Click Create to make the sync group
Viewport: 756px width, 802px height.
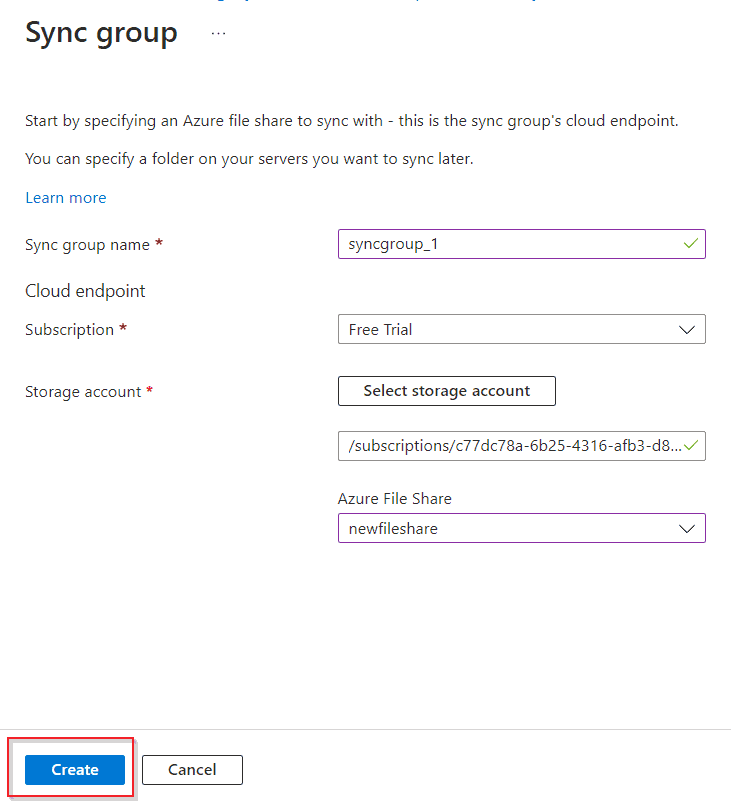tap(73, 770)
